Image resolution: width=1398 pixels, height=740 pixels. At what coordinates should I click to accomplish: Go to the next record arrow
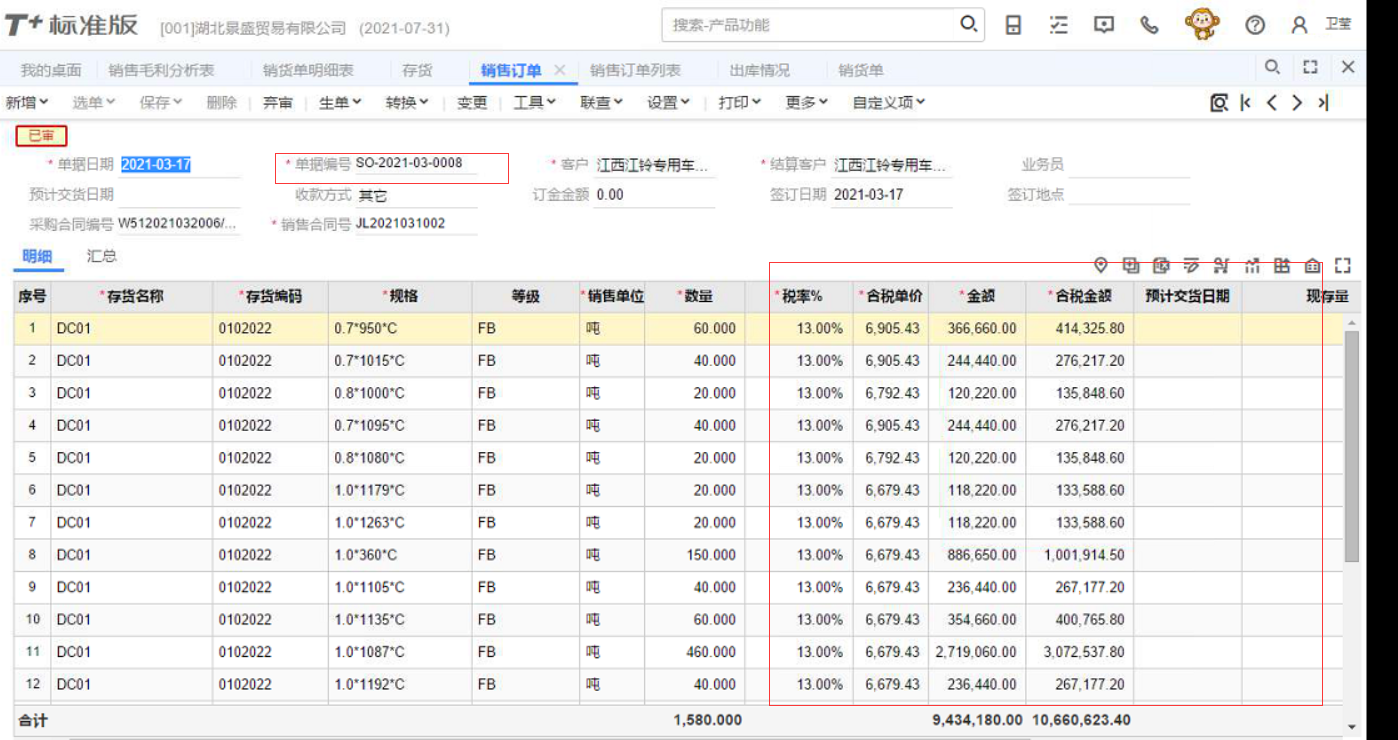coord(1297,102)
